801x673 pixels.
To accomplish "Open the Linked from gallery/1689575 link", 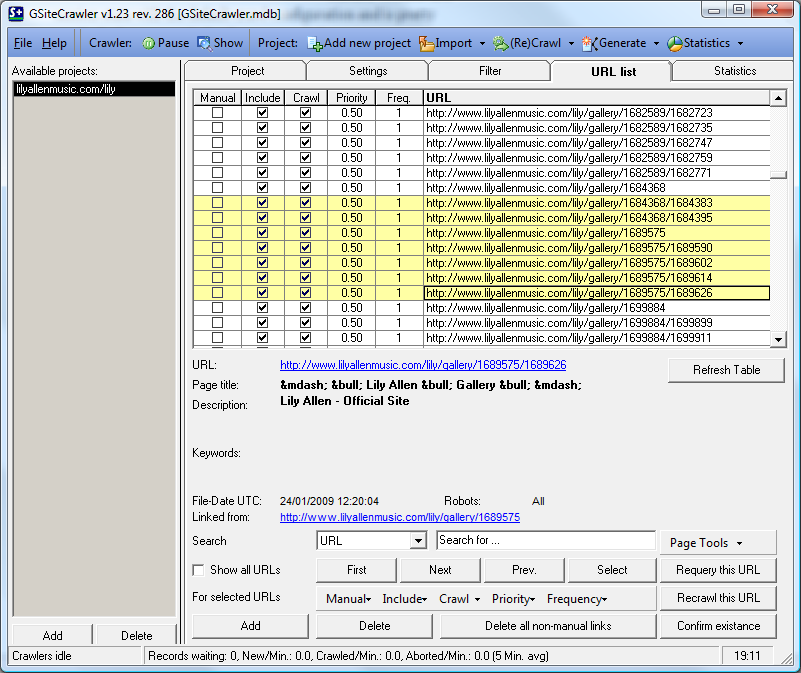I will (400, 517).
